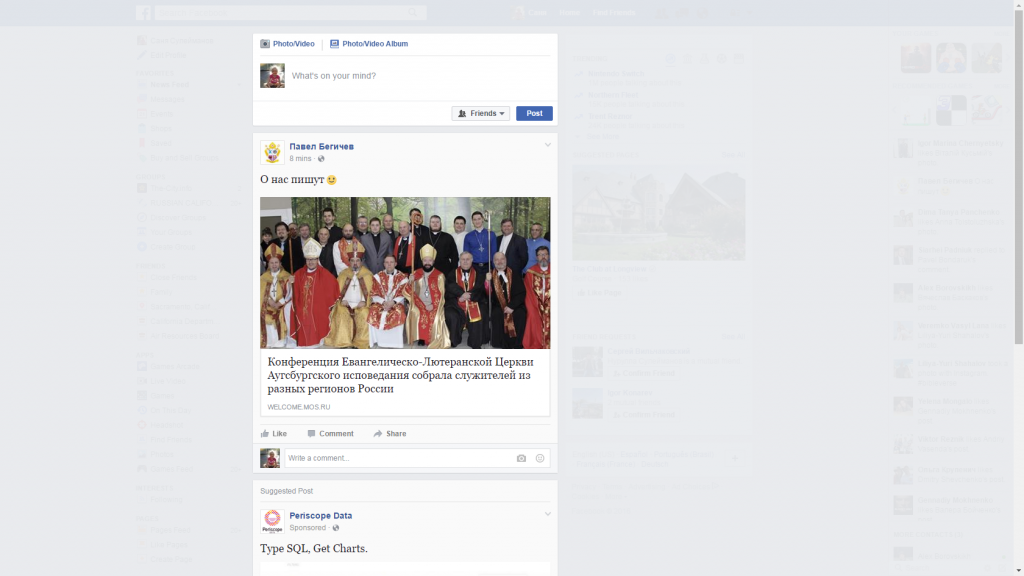The width and height of the screenshot is (1024, 576).
Task: Open the Trent Reznor trending topic
Action: point(610,117)
